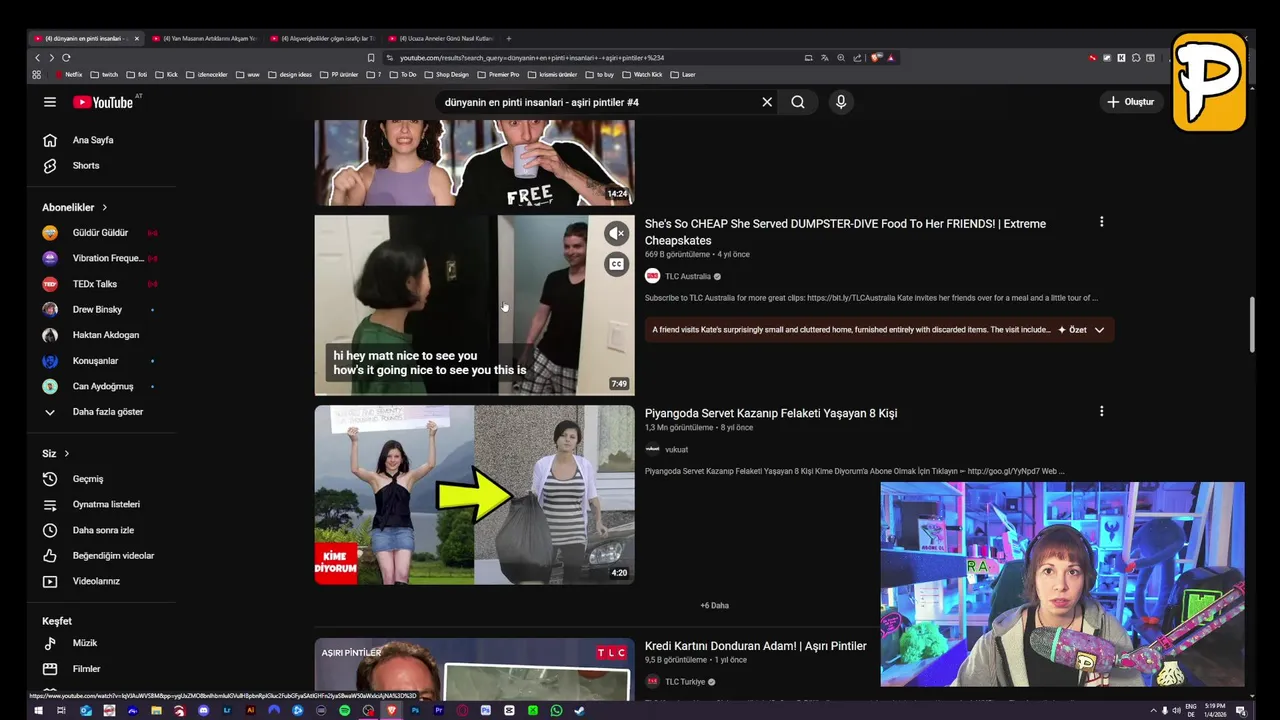The height and width of the screenshot is (720, 1280).
Task: Open the extensions puzzle icon
Action: (1136, 58)
